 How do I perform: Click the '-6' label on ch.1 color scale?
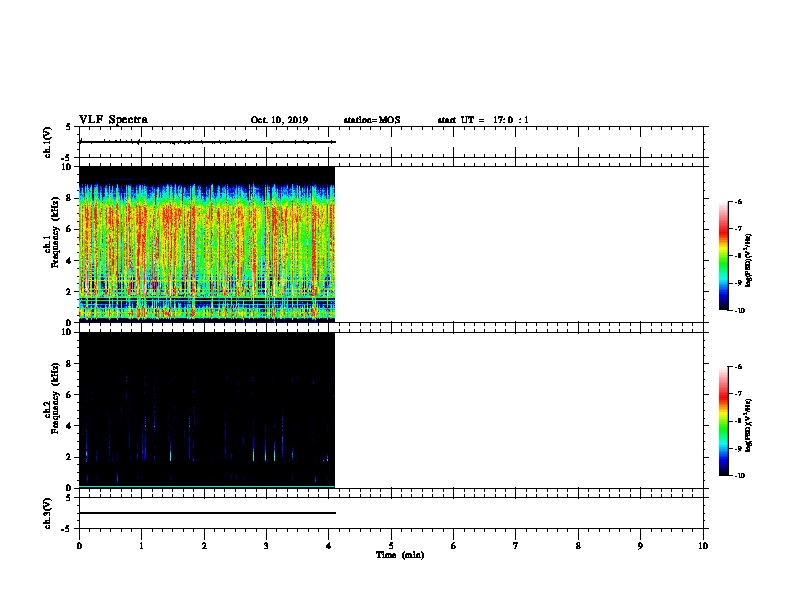pos(738,201)
